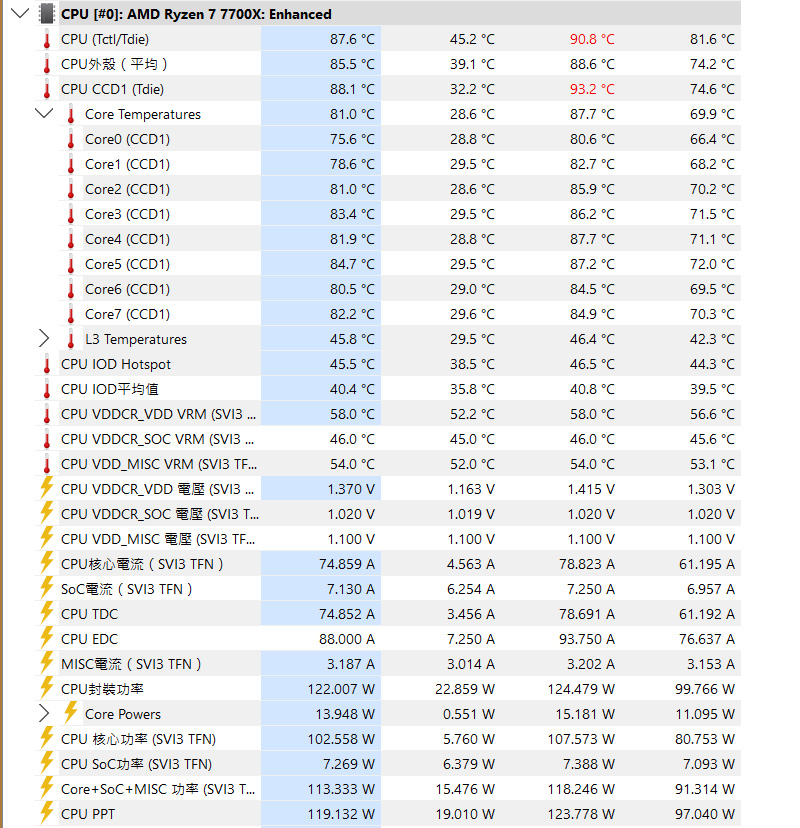Image resolution: width=800 pixels, height=828 pixels.
Task: Click the red 93.2 °C maximum value
Action: [592, 89]
